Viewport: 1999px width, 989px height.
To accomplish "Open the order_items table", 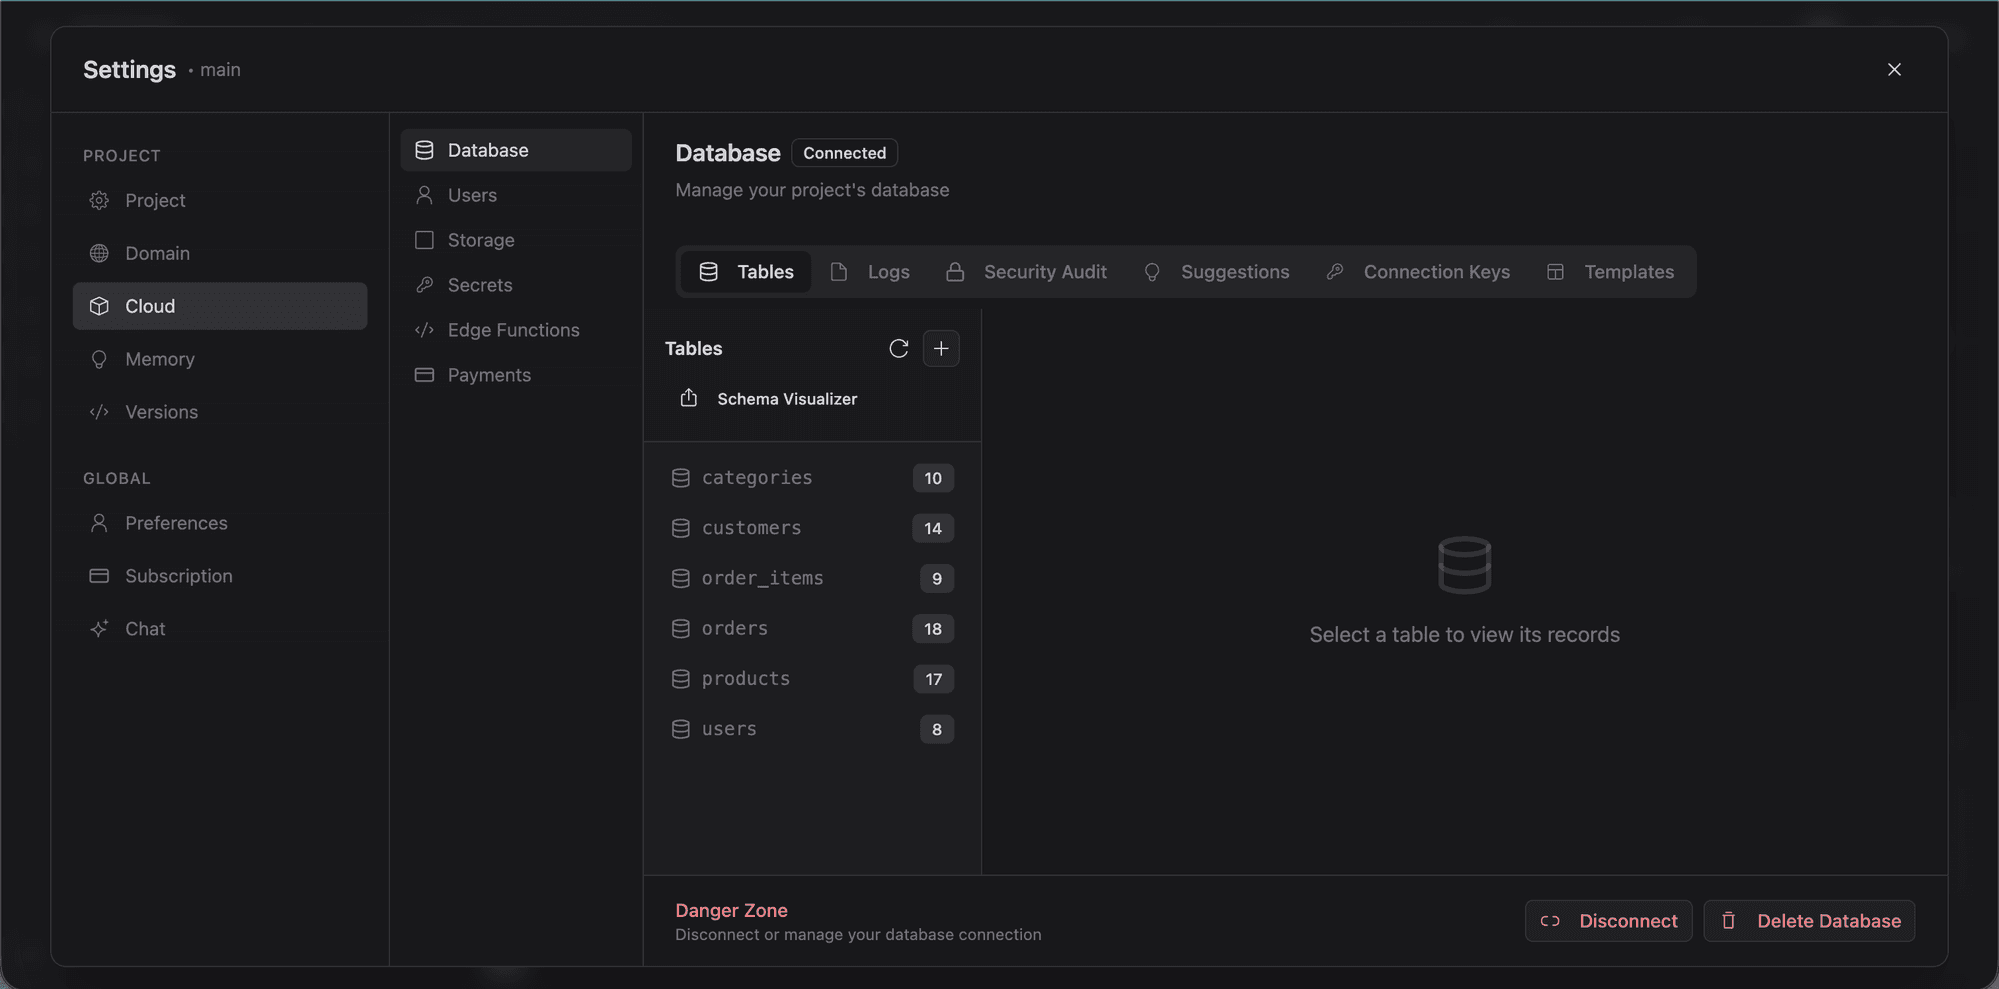I will [762, 578].
